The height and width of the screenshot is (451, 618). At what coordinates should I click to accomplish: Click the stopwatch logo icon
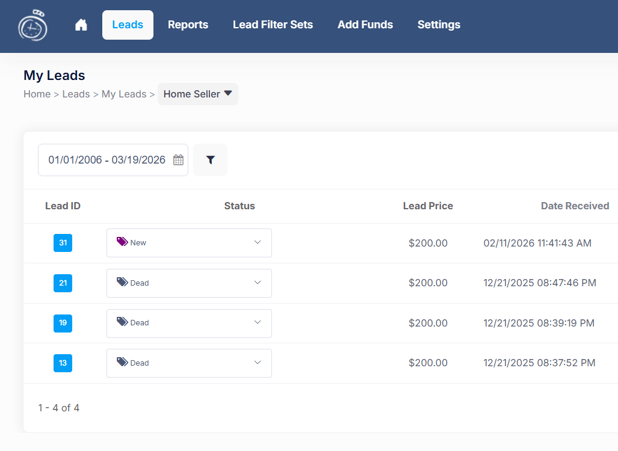pyautogui.click(x=33, y=26)
